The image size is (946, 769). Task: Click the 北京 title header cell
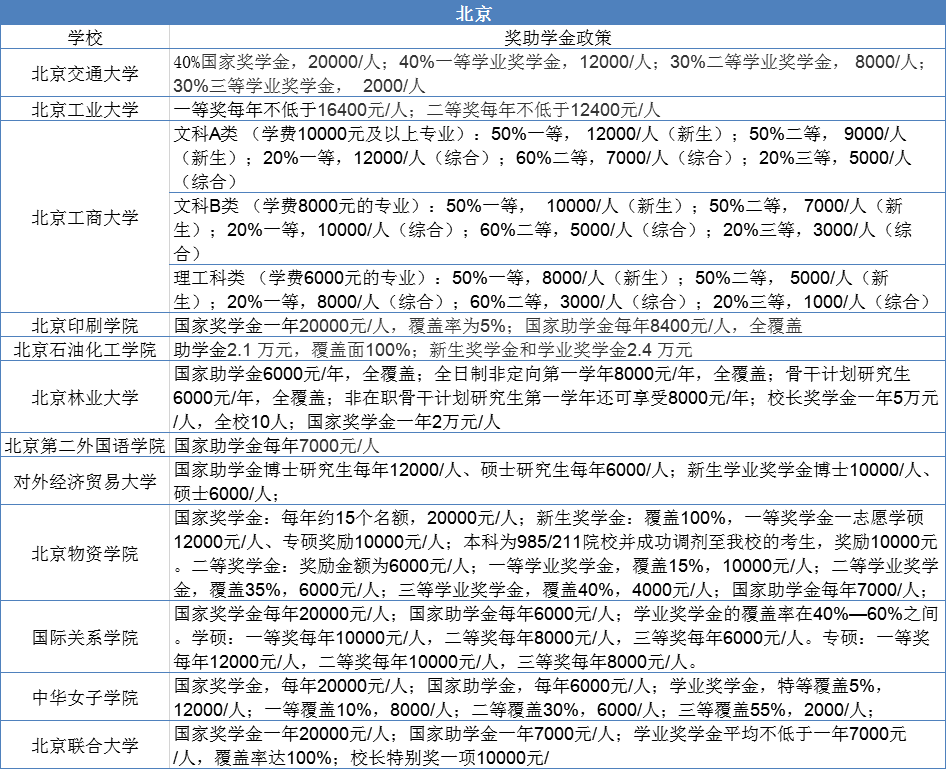coord(473,12)
